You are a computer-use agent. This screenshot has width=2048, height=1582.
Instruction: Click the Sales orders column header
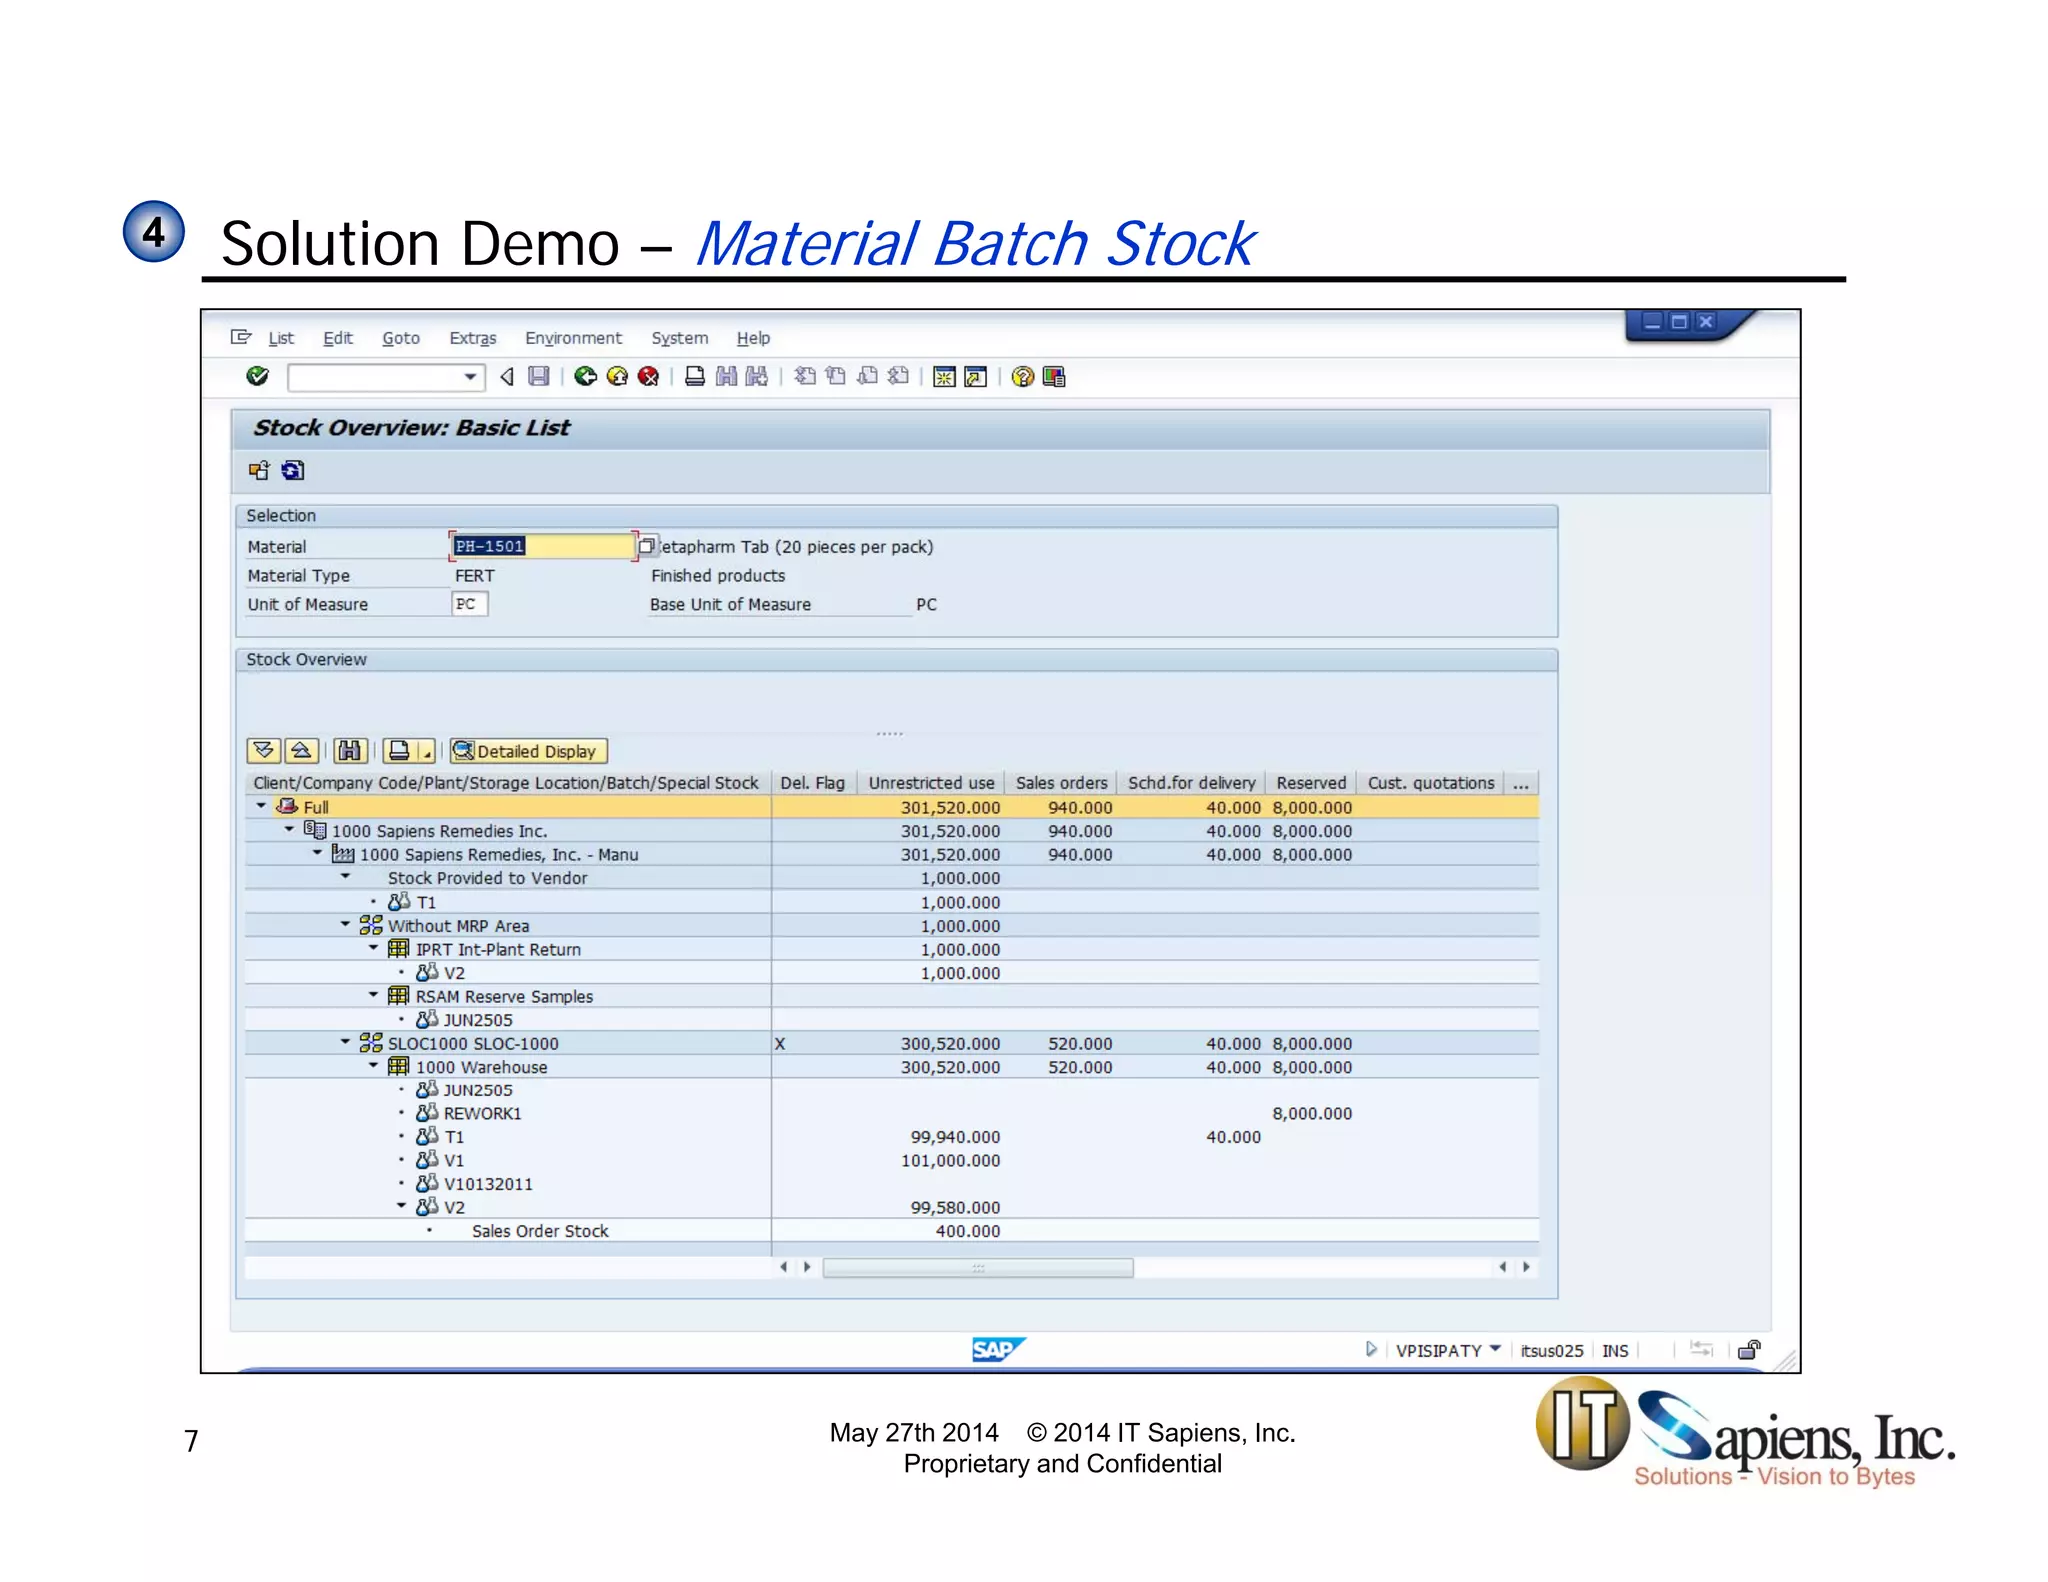click(x=1061, y=783)
